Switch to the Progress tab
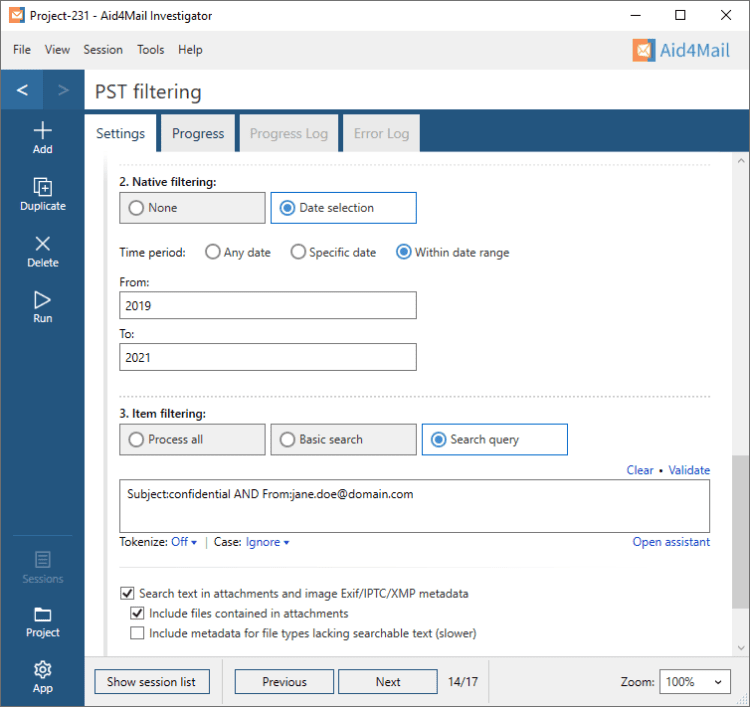Screen dimensions: 750x707 tap(198, 133)
